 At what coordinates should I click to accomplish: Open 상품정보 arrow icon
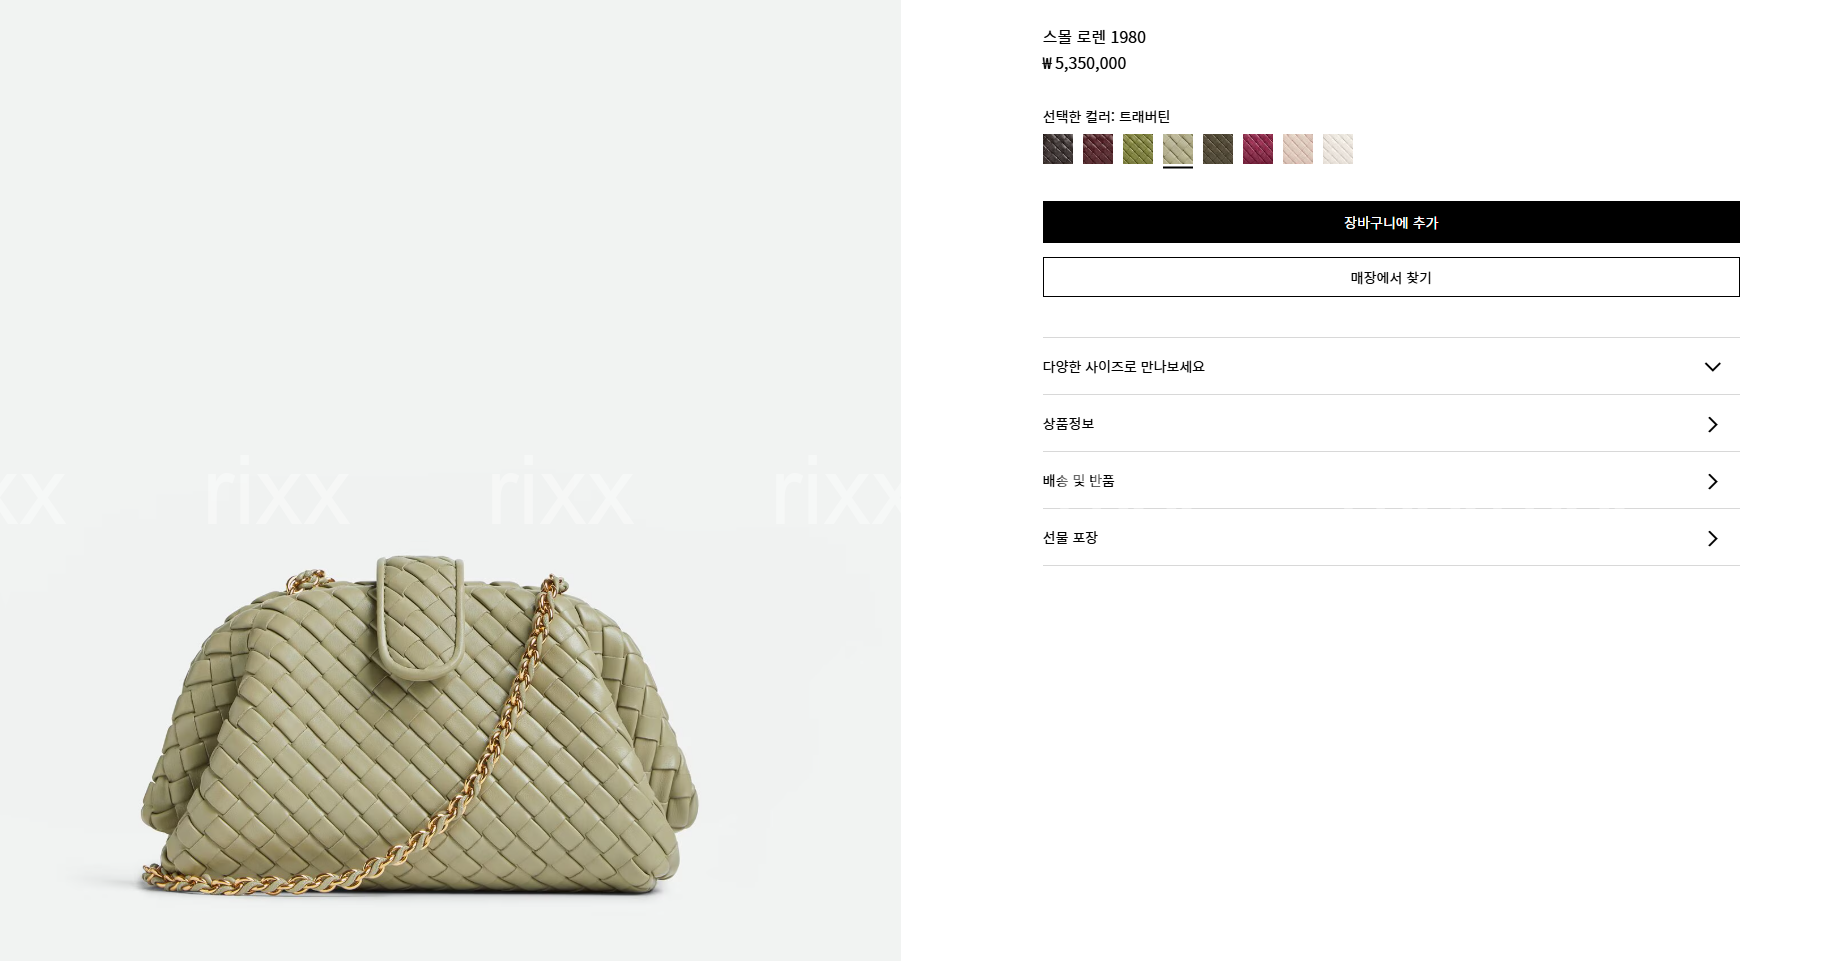[x=1713, y=424]
